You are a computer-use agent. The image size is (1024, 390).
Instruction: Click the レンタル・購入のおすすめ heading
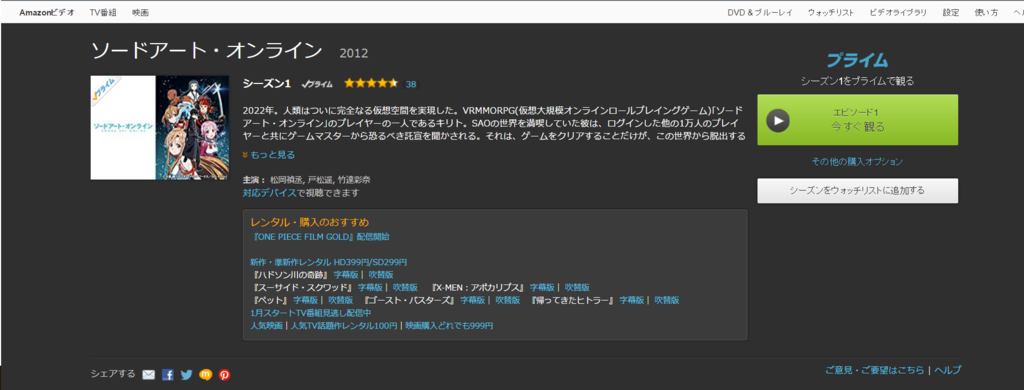pos(310,223)
